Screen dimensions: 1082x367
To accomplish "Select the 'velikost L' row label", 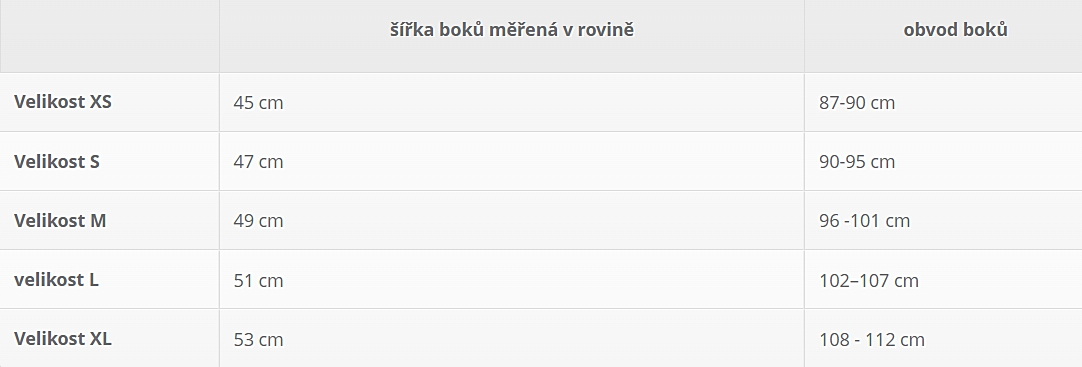I will click(x=56, y=280).
